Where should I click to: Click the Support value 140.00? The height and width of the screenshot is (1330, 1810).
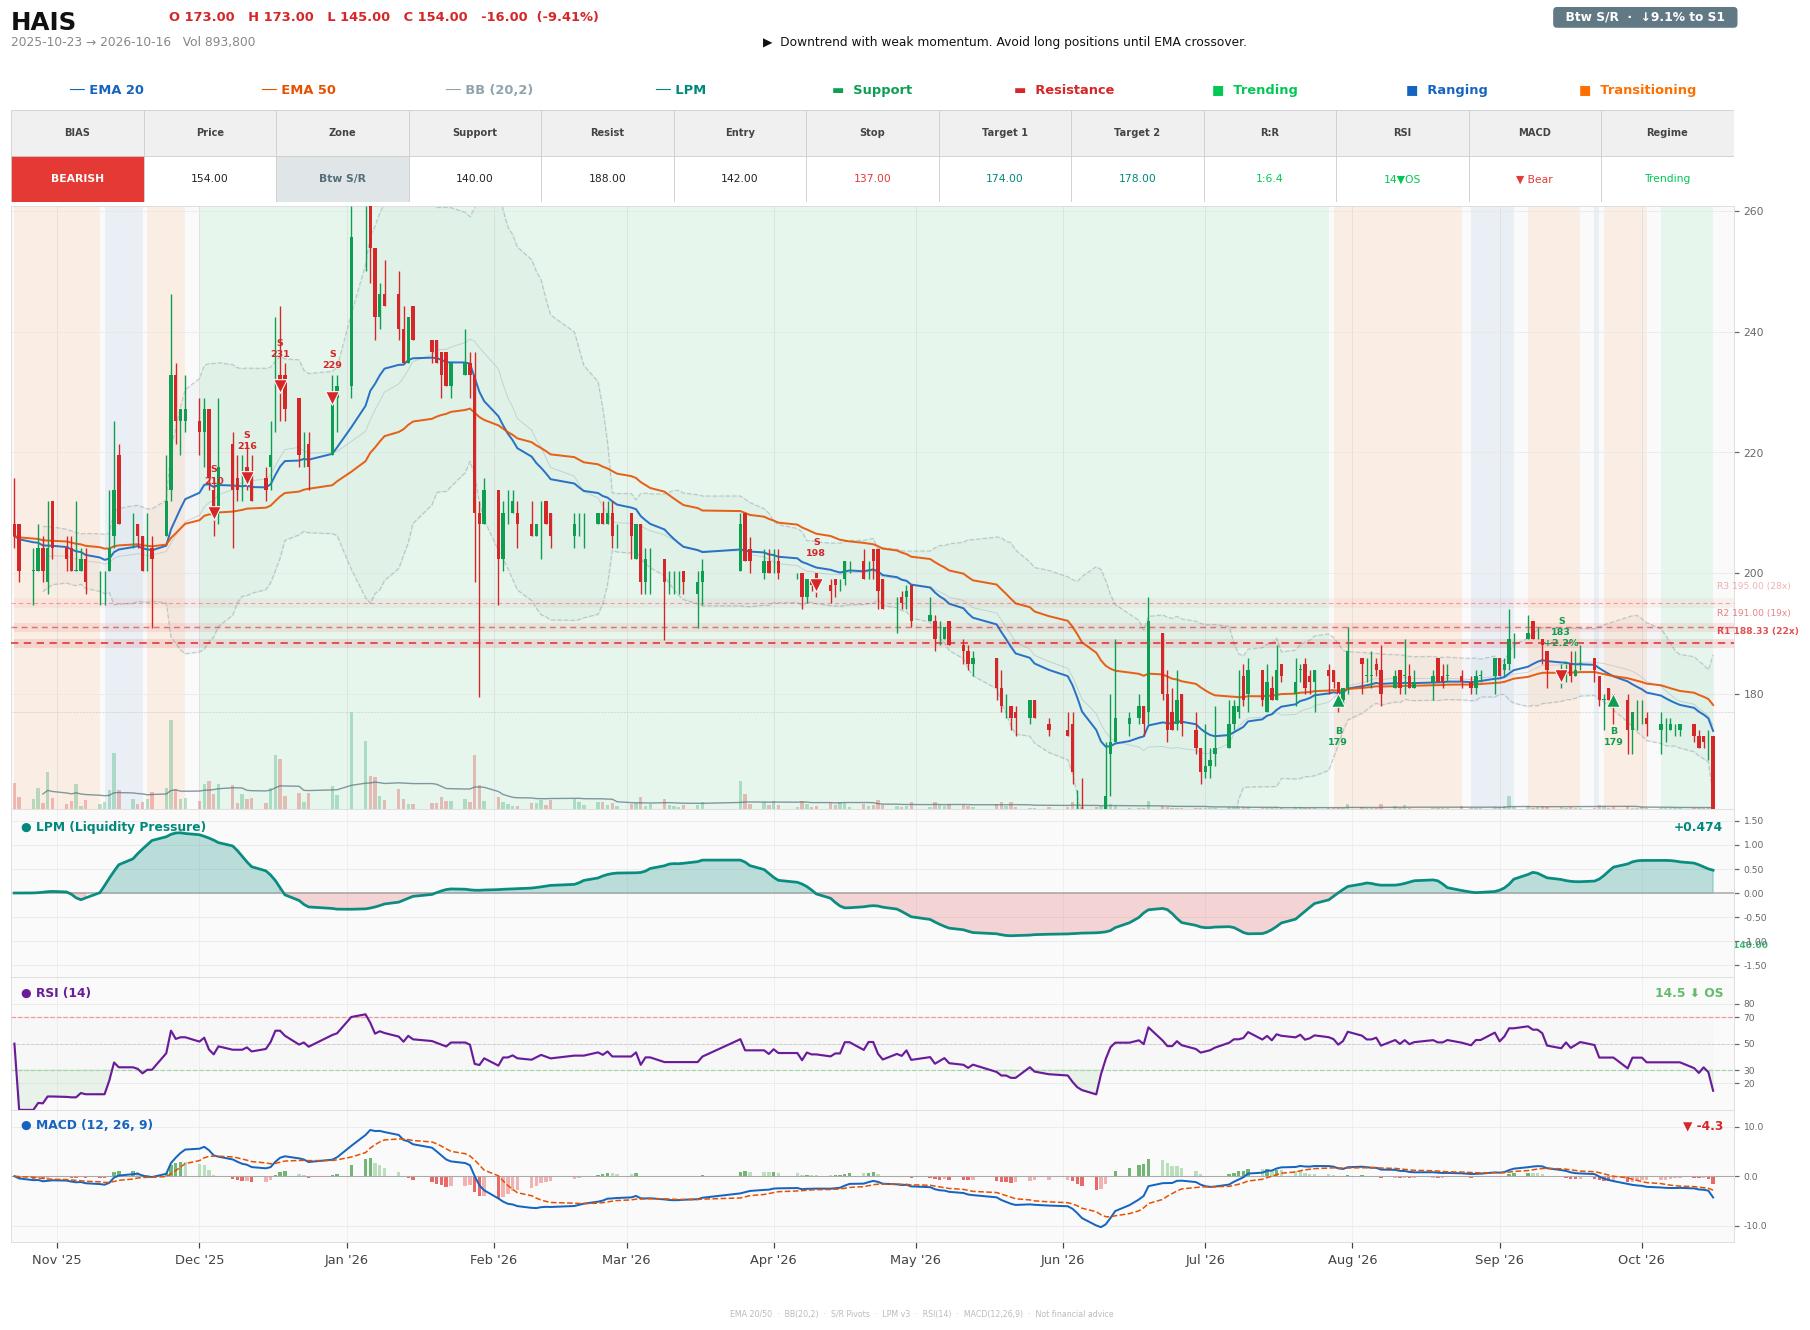(x=475, y=179)
